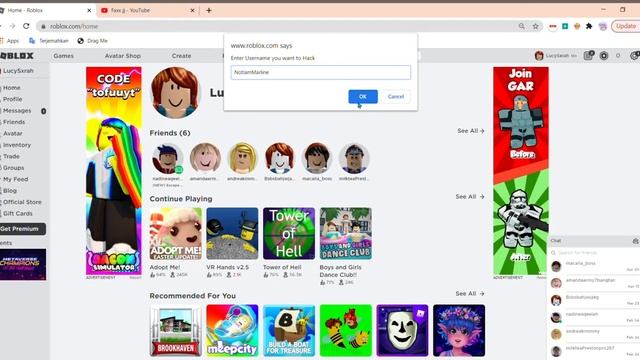Viewport: 640px width, 360px height.
Task: Open Inventory in left sidebar
Action: pos(16,145)
